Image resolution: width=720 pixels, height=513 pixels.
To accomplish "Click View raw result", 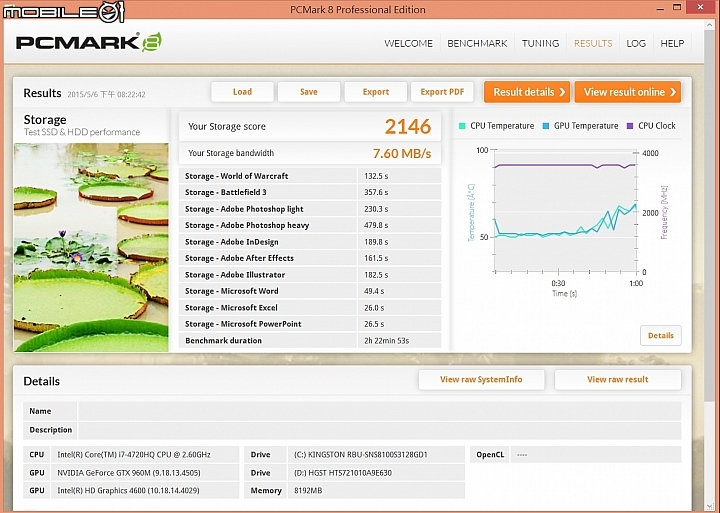I will pos(618,379).
